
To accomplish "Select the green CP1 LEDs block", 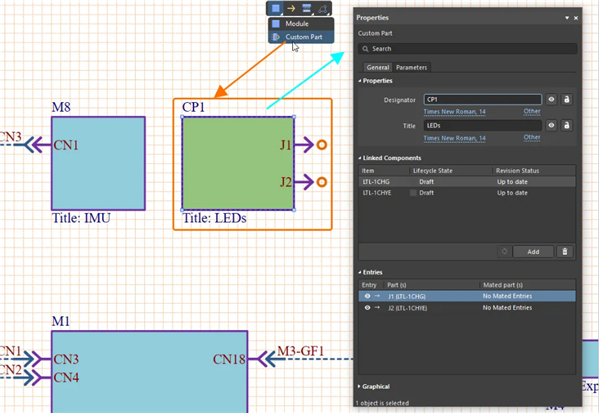I will pyautogui.click(x=238, y=164).
